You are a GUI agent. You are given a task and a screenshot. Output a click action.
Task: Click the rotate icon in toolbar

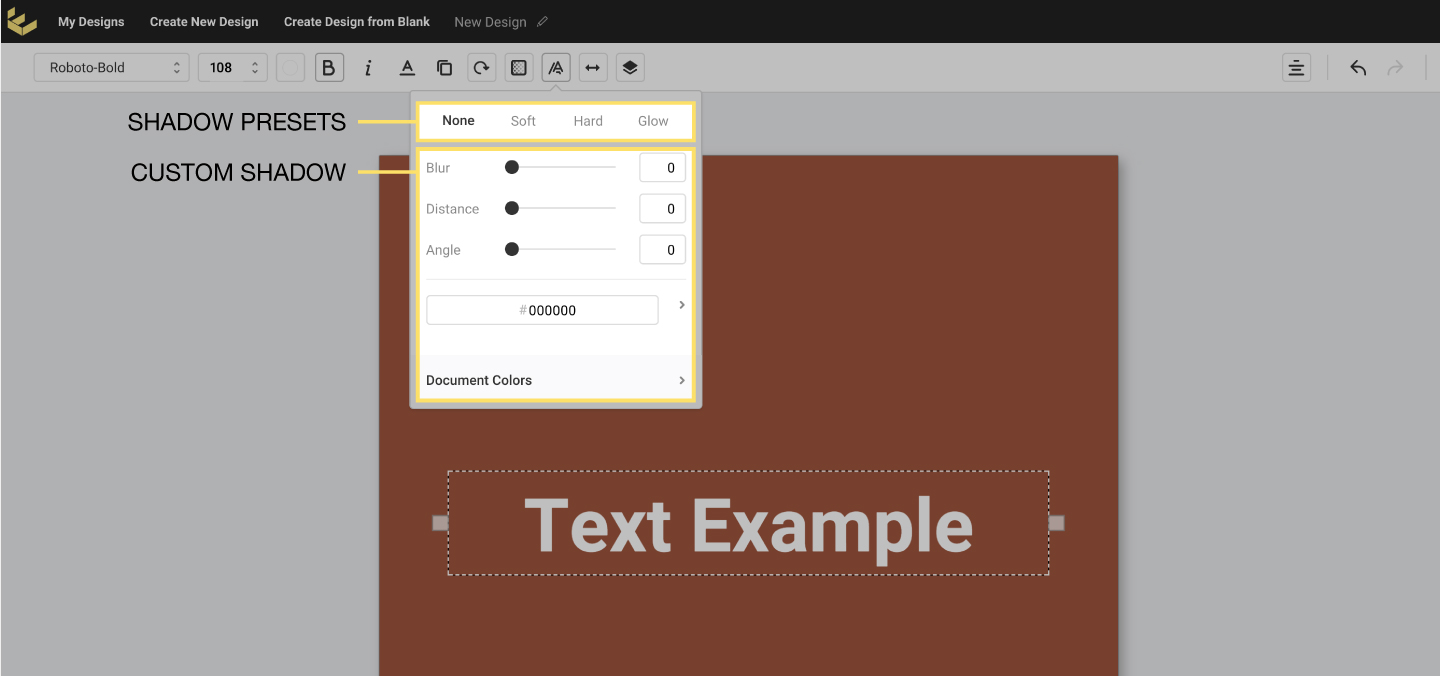[x=482, y=68]
